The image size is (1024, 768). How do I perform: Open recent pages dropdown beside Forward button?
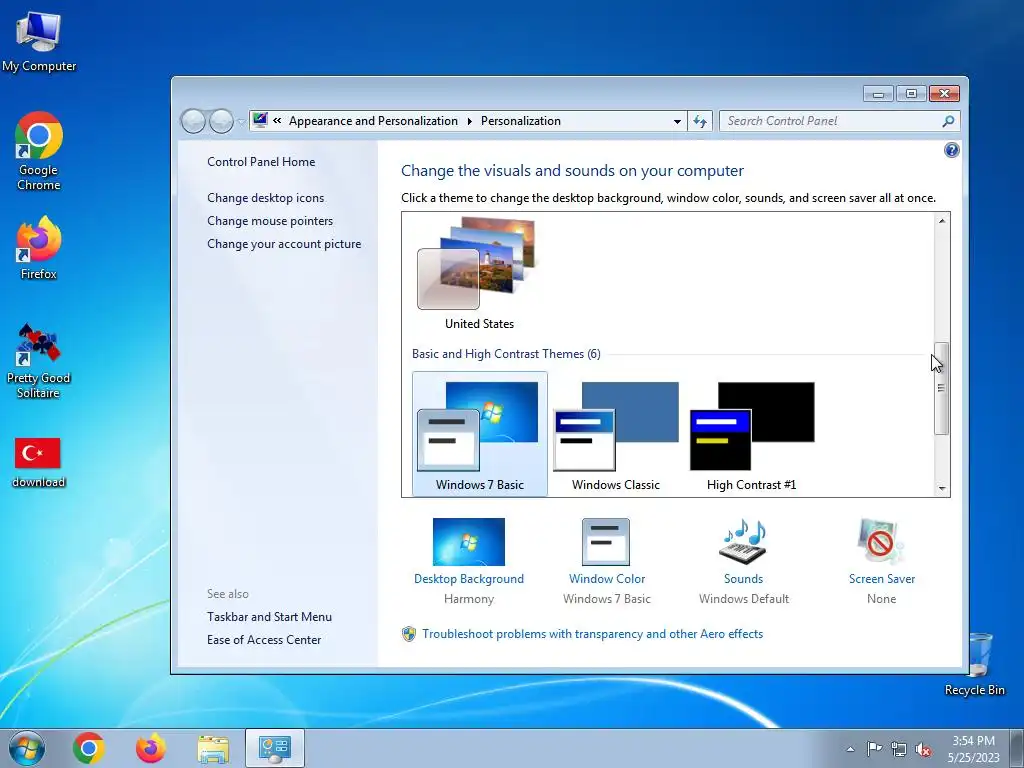[241, 121]
